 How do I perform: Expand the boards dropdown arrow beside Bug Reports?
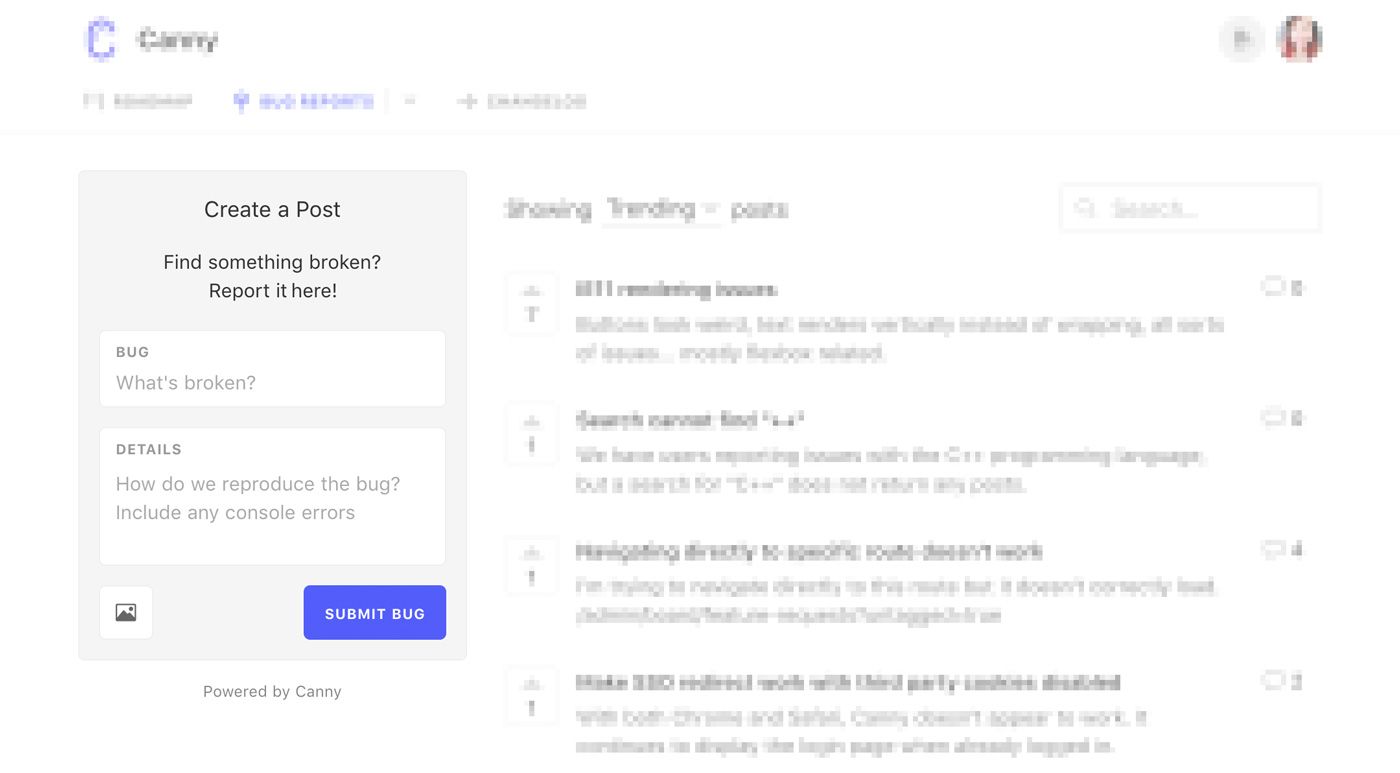[x=410, y=101]
